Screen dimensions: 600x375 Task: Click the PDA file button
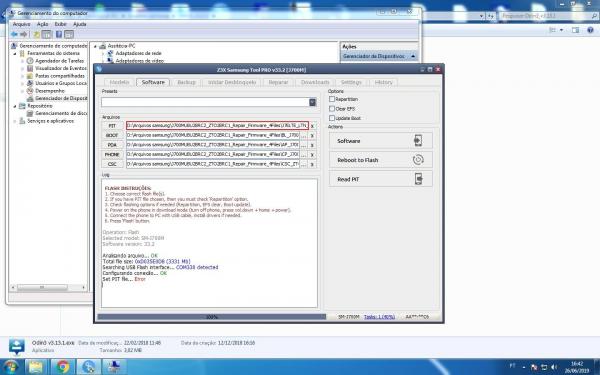click(x=112, y=145)
